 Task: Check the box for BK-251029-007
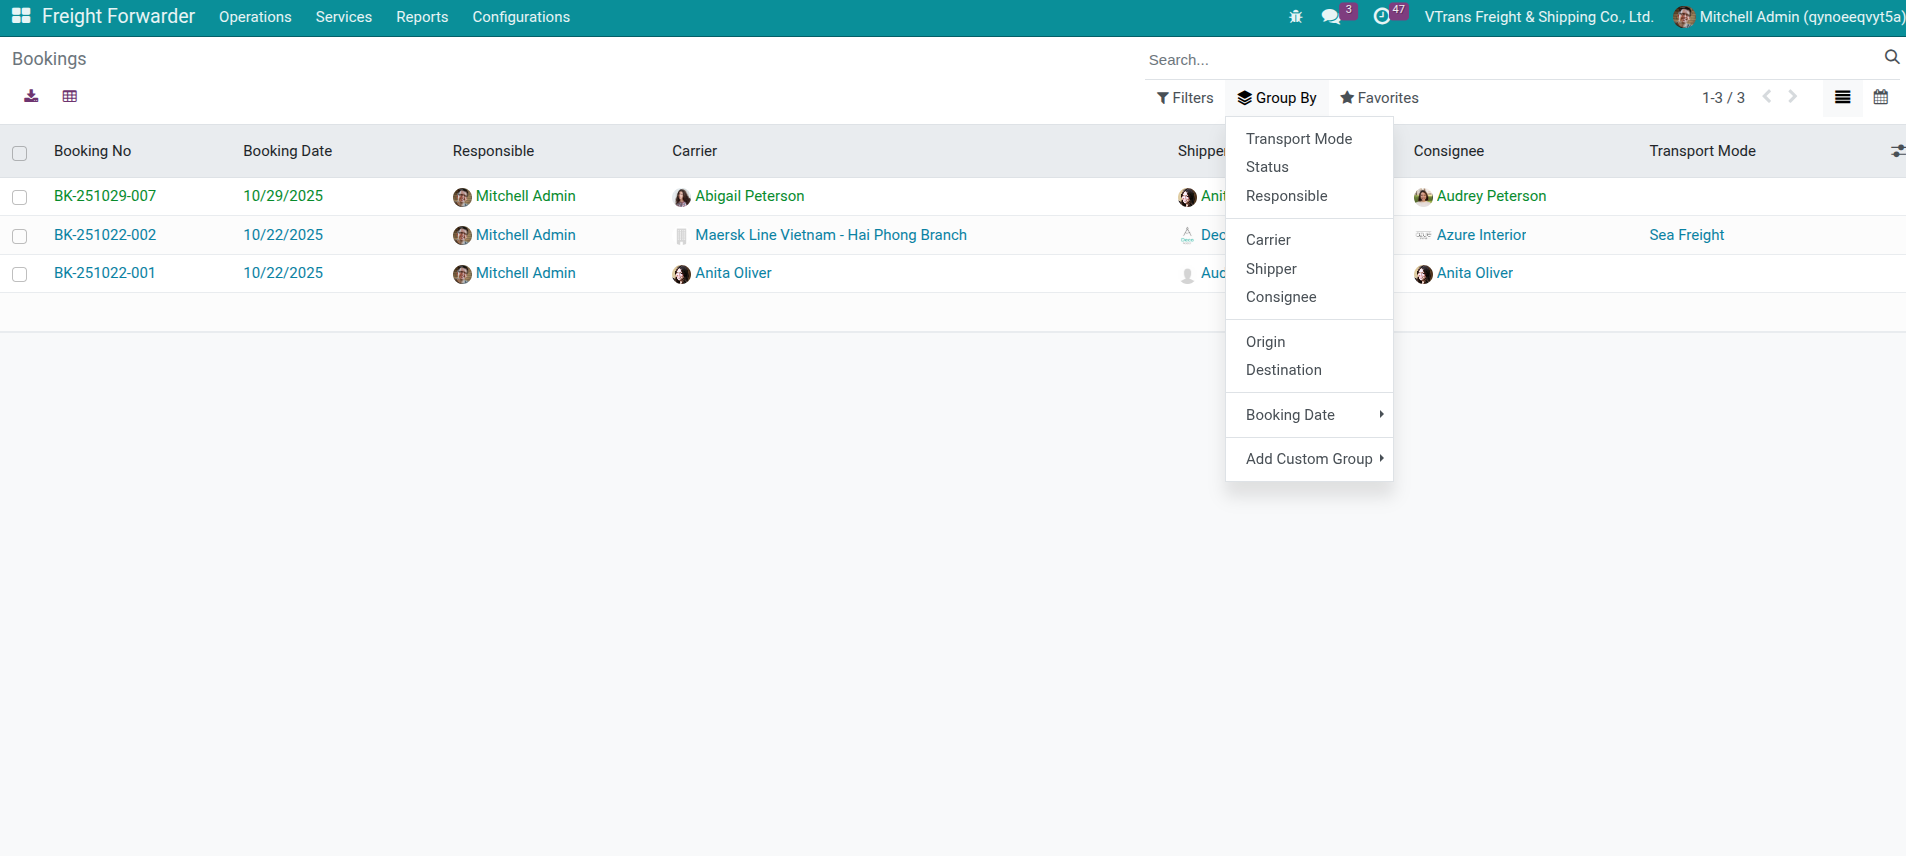(20, 198)
